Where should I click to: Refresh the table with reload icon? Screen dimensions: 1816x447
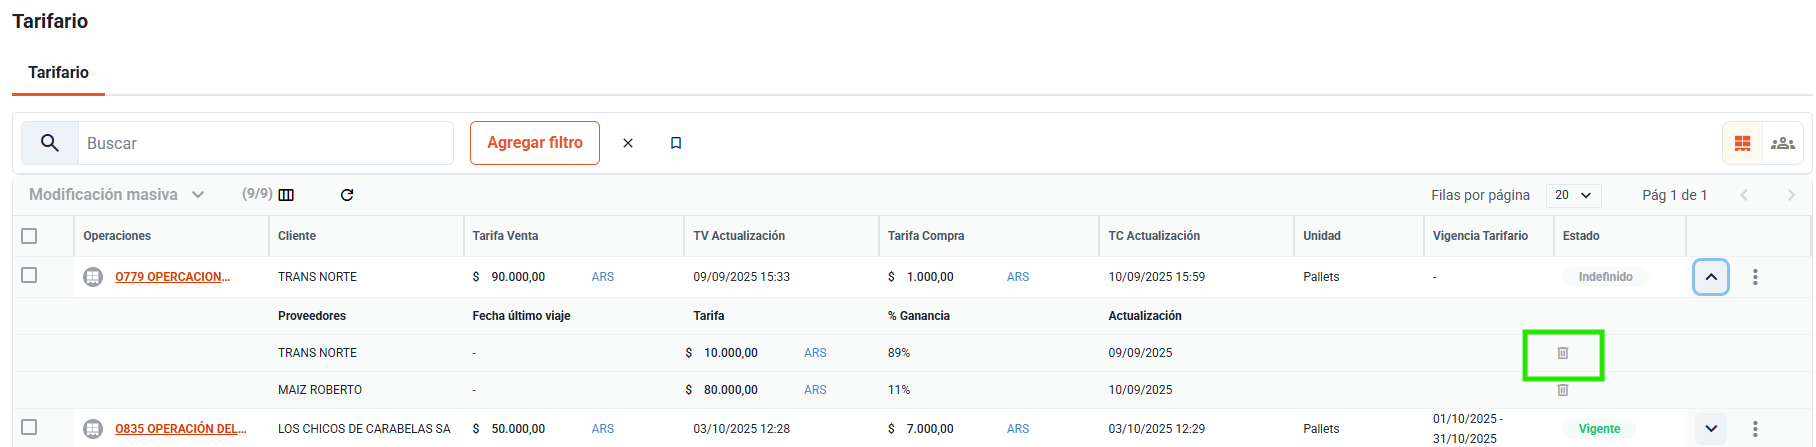pyautogui.click(x=347, y=195)
